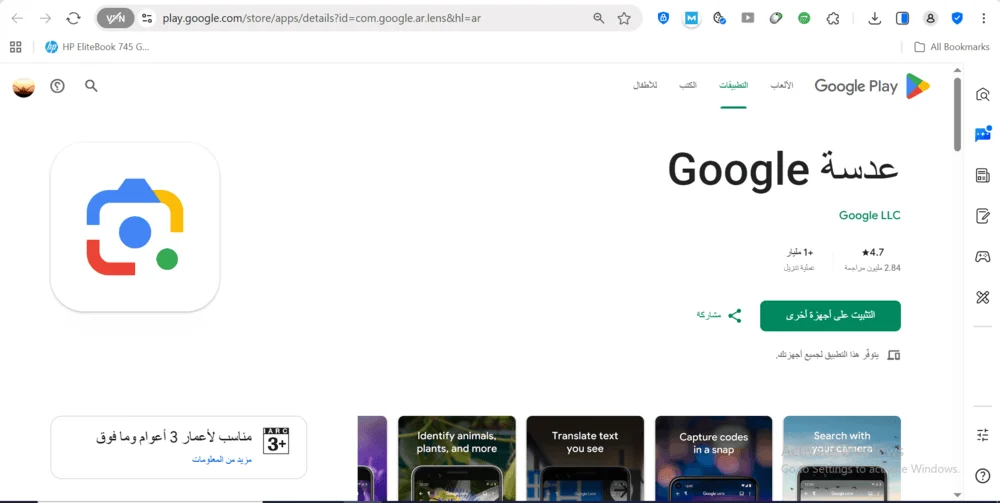Click the Google Play help icon
1000x503 pixels.
click(57, 85)
